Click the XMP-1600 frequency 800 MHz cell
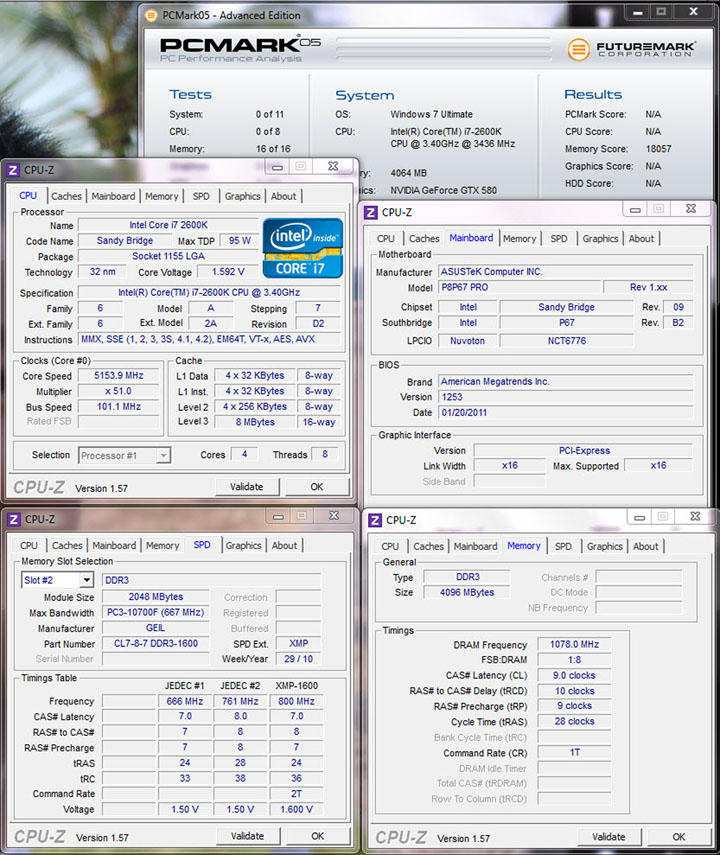 coord(296,701)
